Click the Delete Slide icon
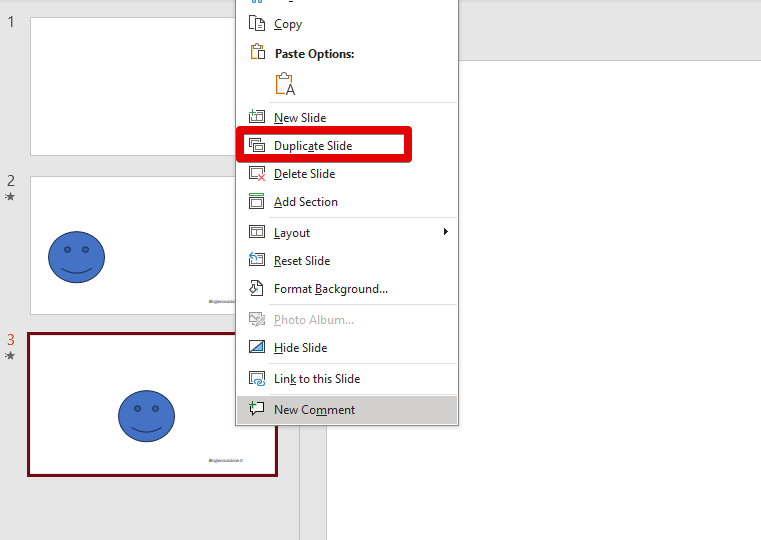Viewport: 761px width, 540px height. coord(256,173)
